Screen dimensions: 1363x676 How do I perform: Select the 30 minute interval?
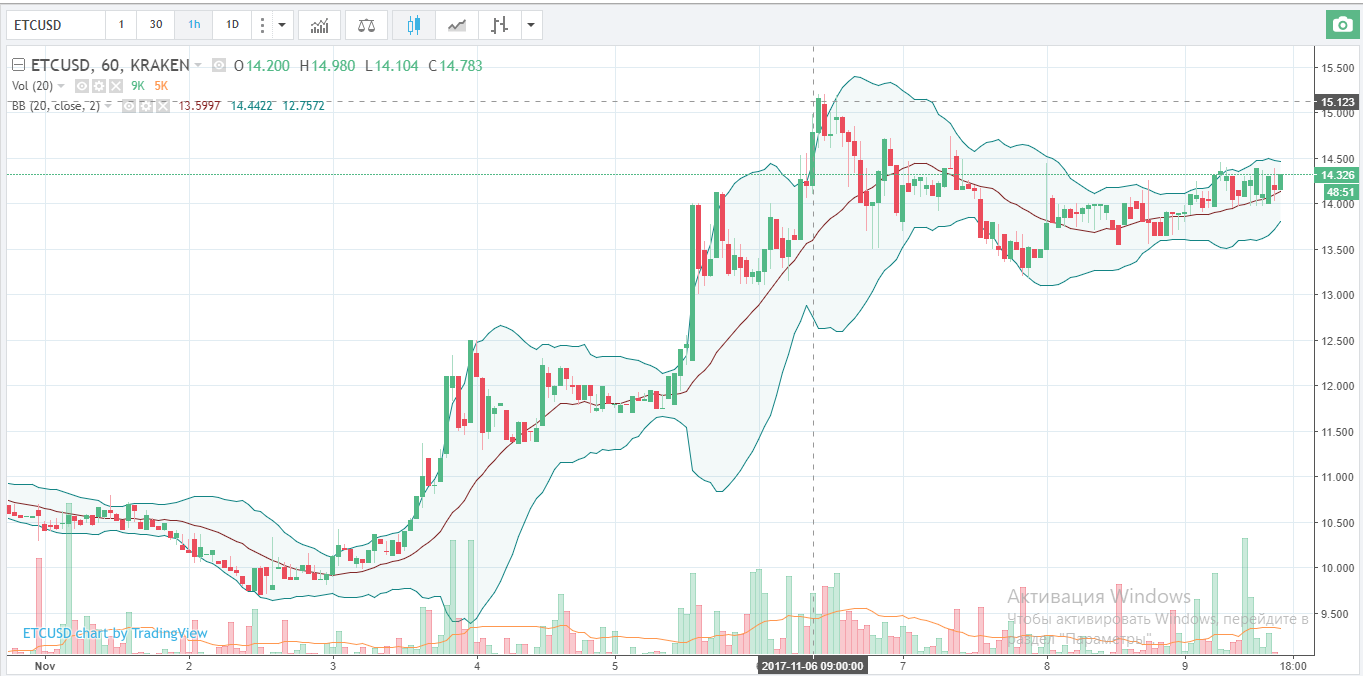155,24
